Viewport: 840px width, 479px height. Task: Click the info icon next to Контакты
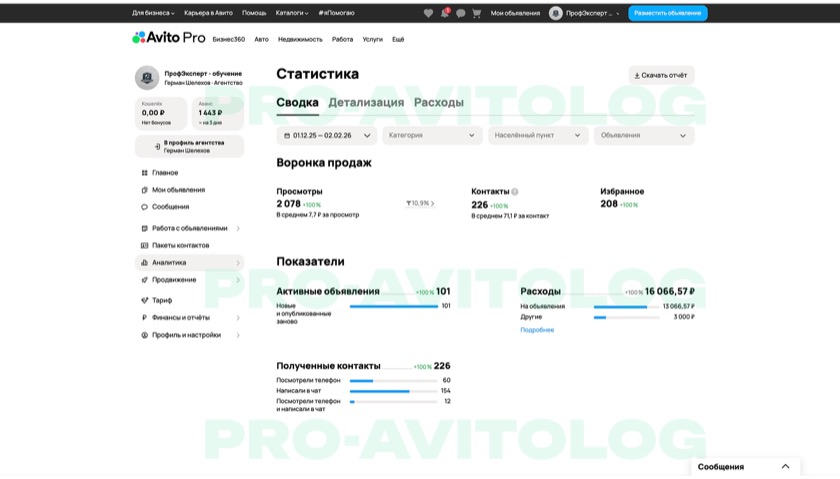tap(515, 192)
